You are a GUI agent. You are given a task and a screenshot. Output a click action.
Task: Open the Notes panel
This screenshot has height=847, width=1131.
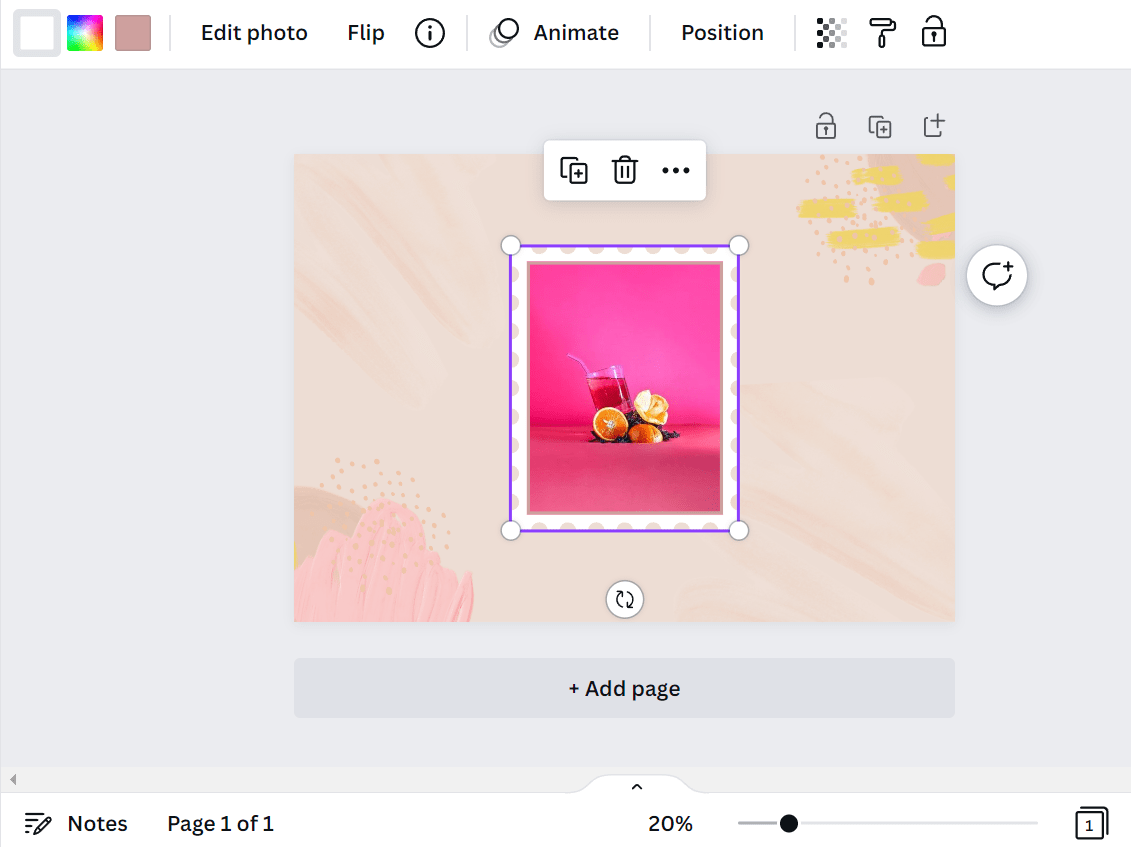click(x=76, y=823)
